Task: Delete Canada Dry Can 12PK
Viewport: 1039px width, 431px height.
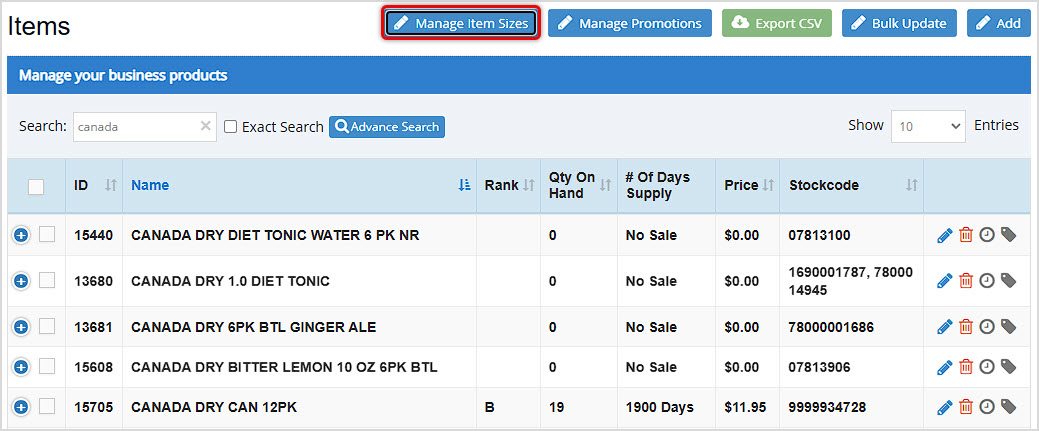Action: (x=966, y=407)
